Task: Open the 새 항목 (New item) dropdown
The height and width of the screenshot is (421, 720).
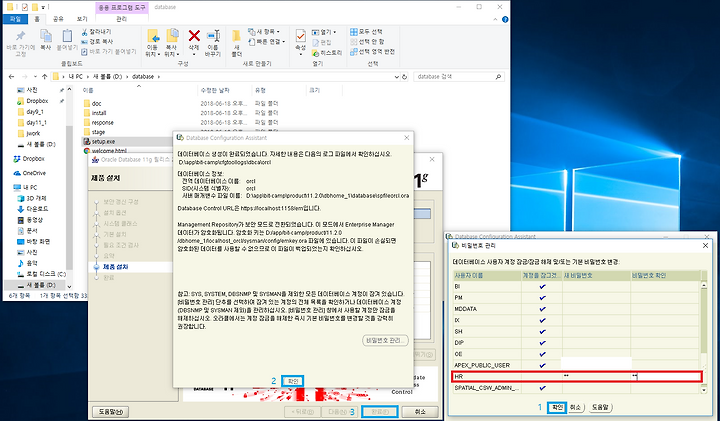Action: pos(264,32)
